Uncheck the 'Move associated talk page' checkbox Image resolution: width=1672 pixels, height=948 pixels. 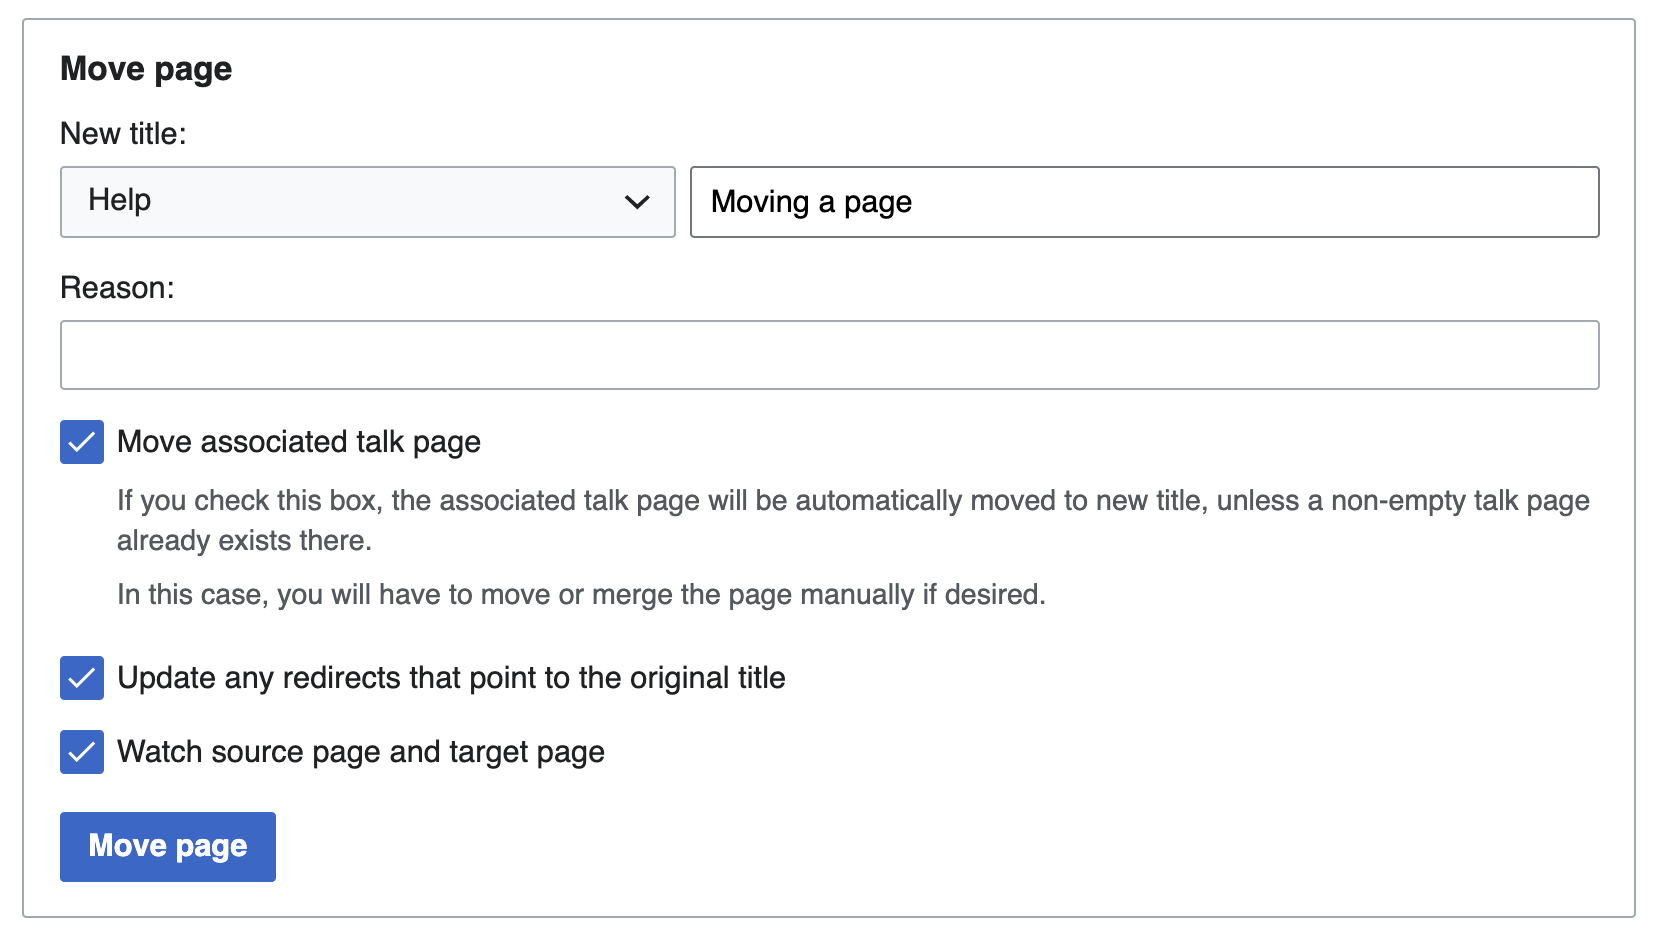click(82, 442)
